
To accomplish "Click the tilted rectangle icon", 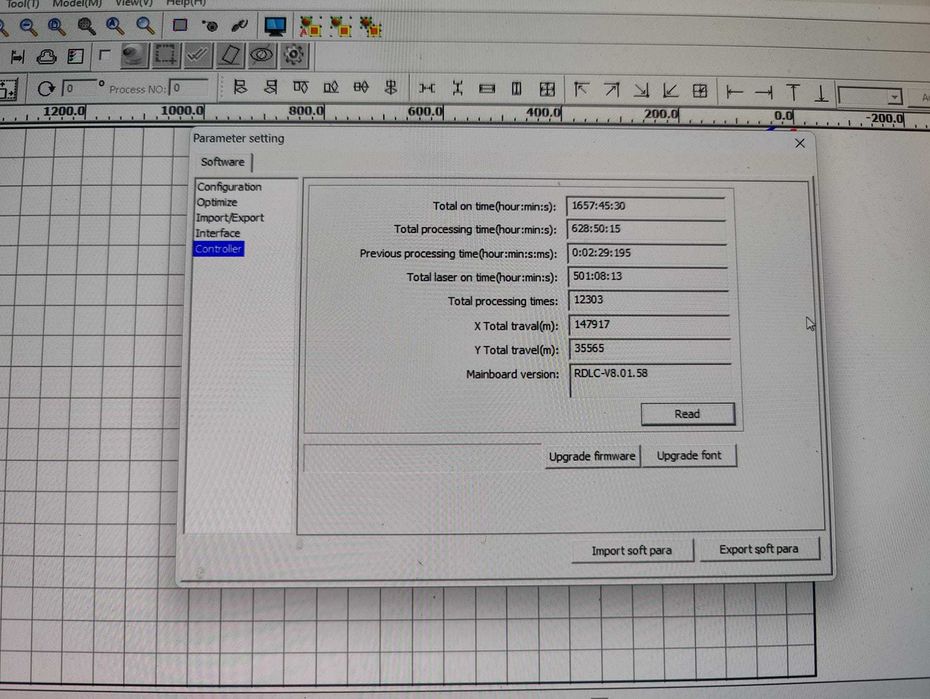I will (x=230, y=55).
